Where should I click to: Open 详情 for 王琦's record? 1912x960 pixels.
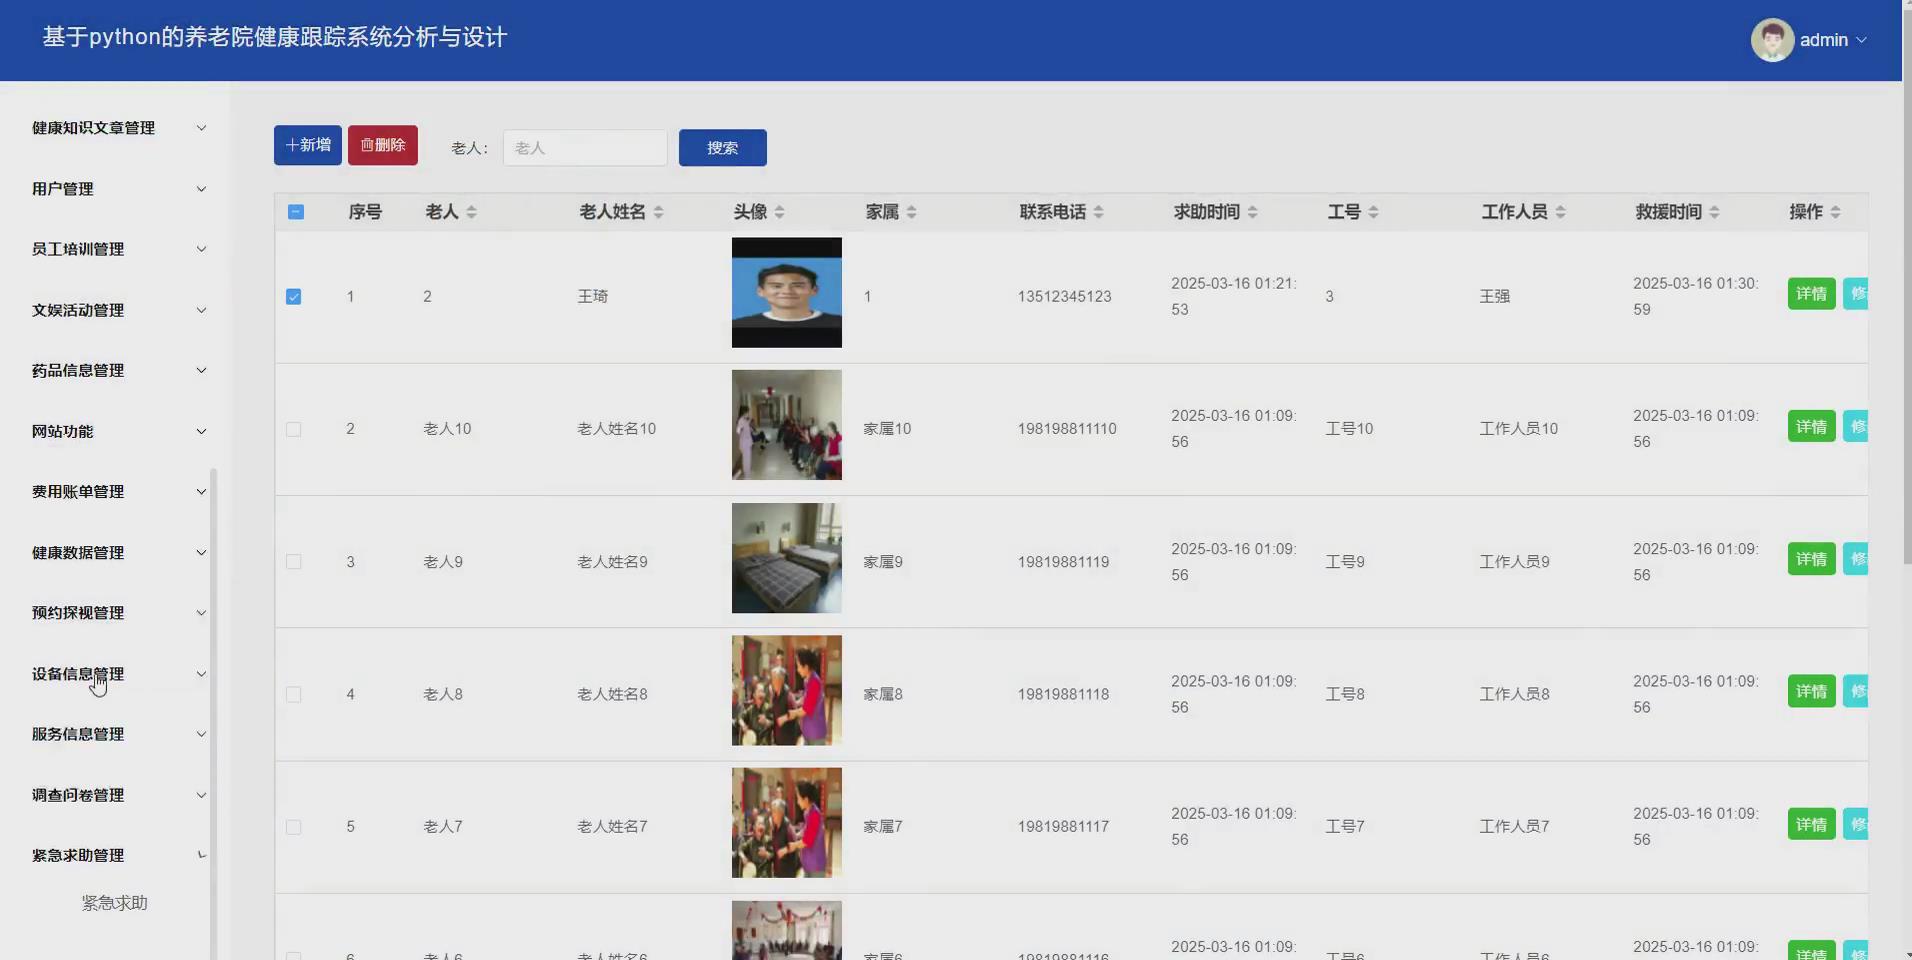(1811, 293)
